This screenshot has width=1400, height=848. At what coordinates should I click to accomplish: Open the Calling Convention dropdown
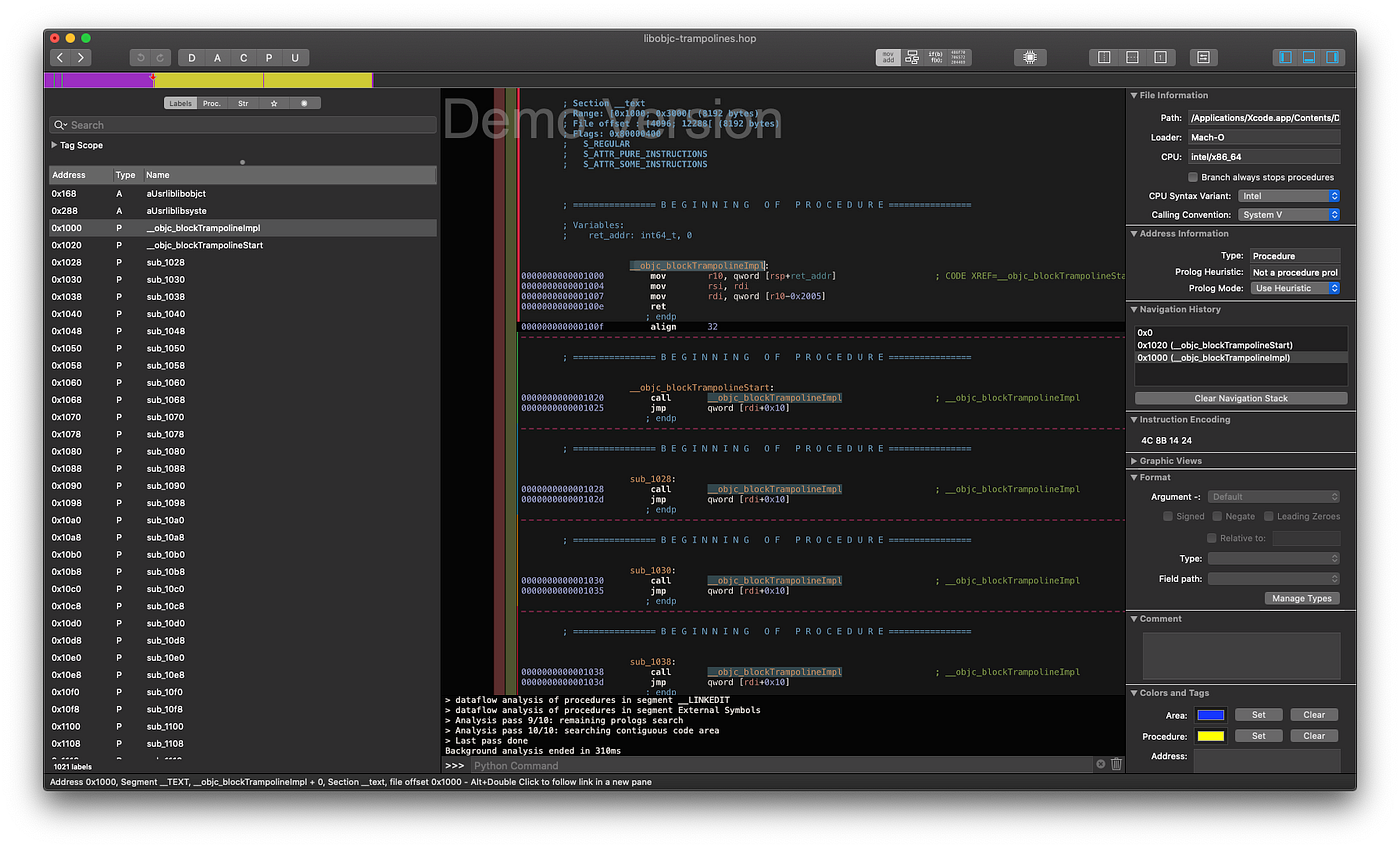point(1289,215)
